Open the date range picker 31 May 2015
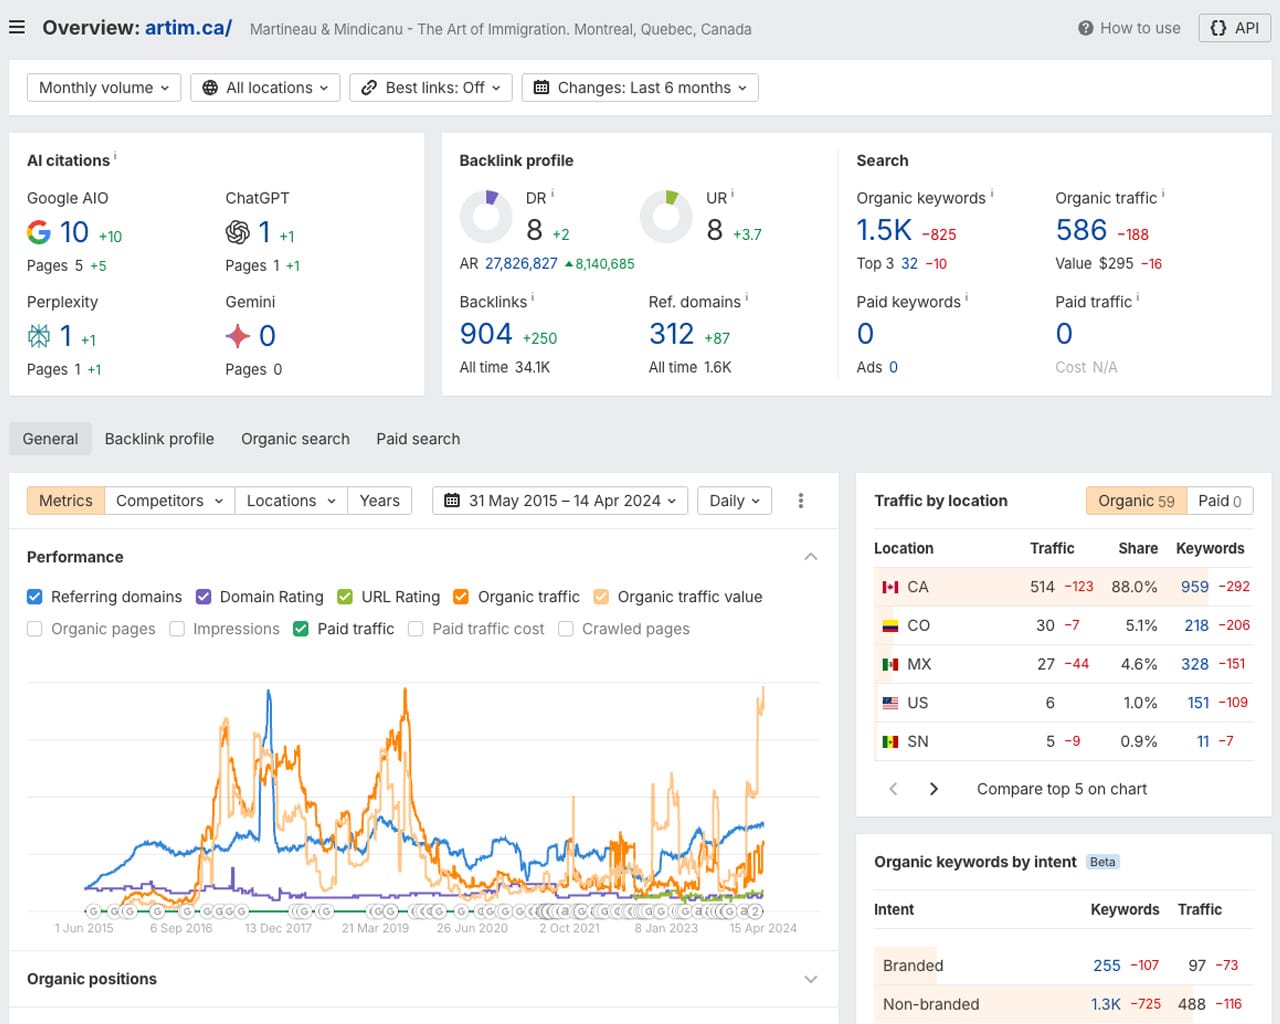The image size is (1280, 1024). pyautogui.click(x=559, y=501)
